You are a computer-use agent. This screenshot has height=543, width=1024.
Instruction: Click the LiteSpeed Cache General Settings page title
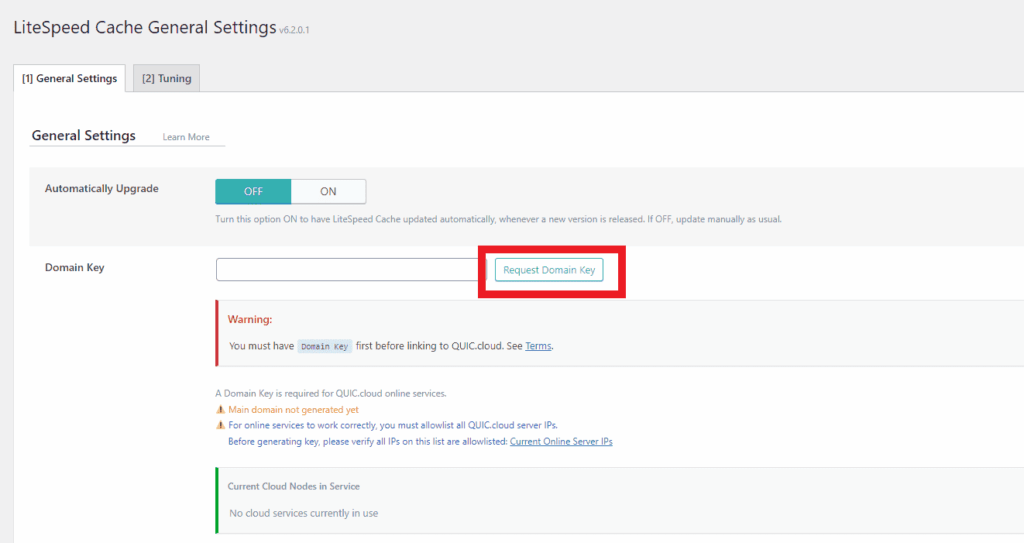click(x=145, y=27)
